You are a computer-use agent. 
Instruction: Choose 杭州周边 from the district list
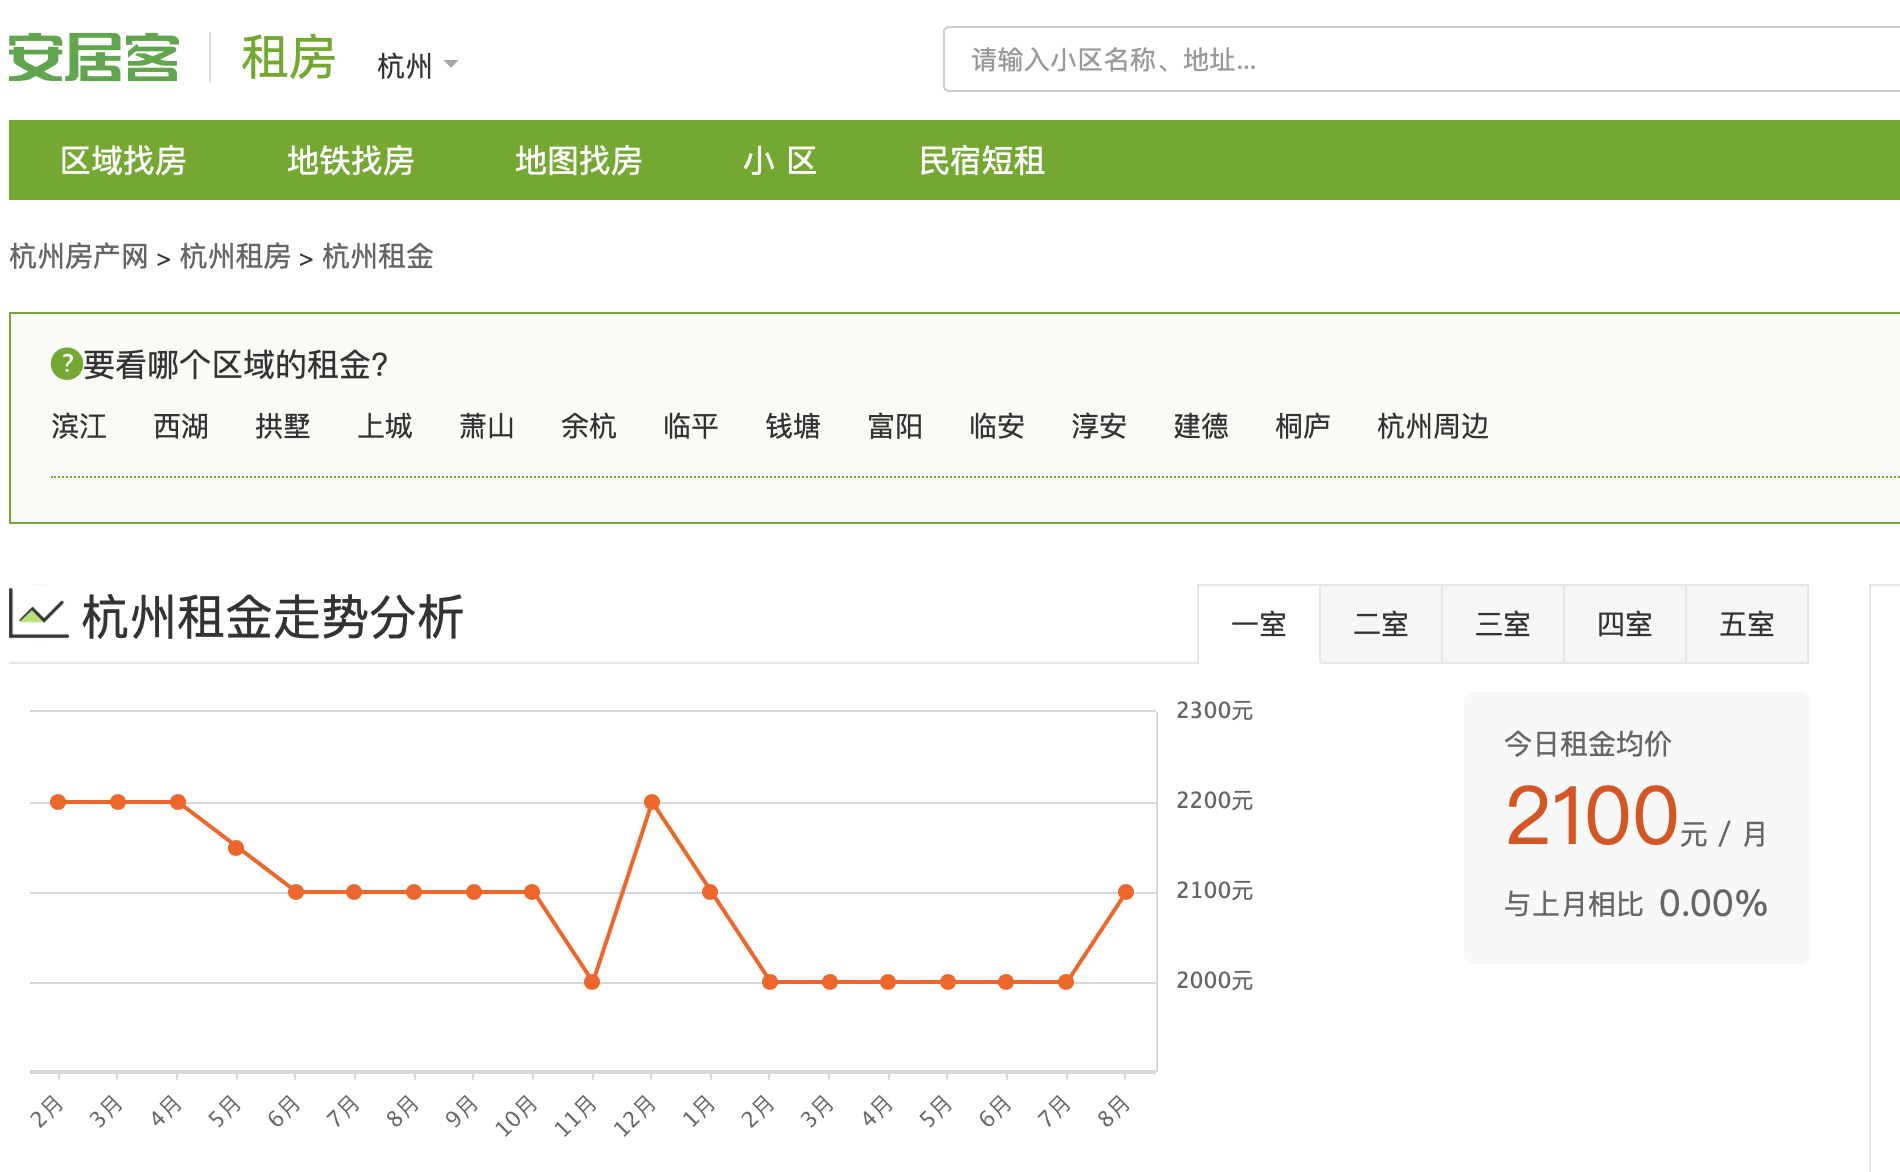tap(1432, 427)
